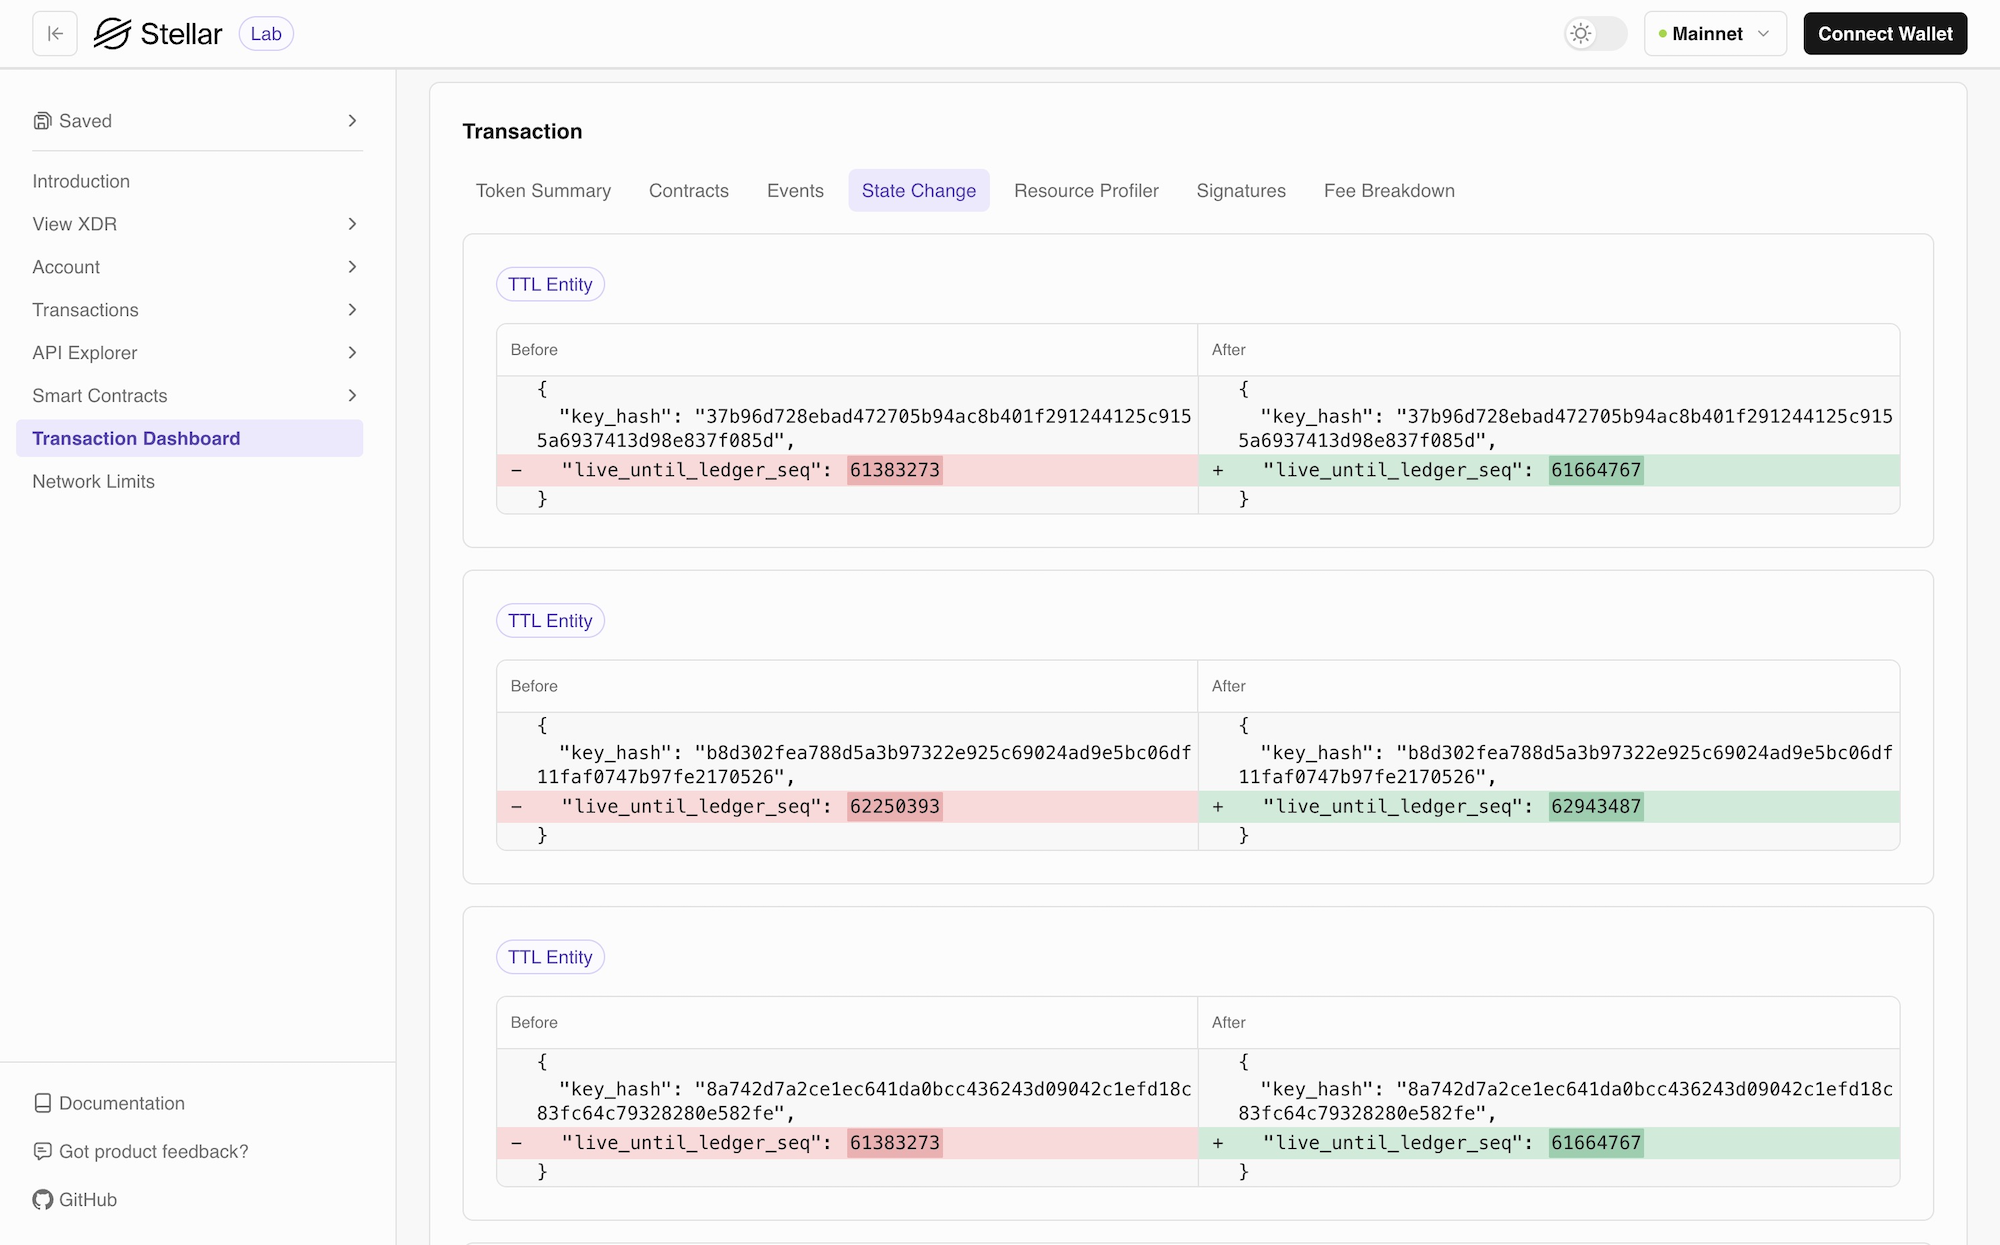Open the Introduction page
This screenshot has height=1245, width=2000.
click(x=81, y=181)
